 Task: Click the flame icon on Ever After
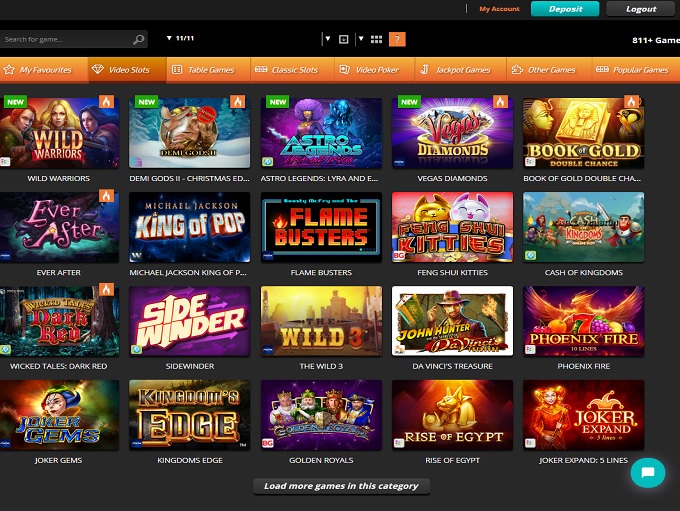(106, 196)
